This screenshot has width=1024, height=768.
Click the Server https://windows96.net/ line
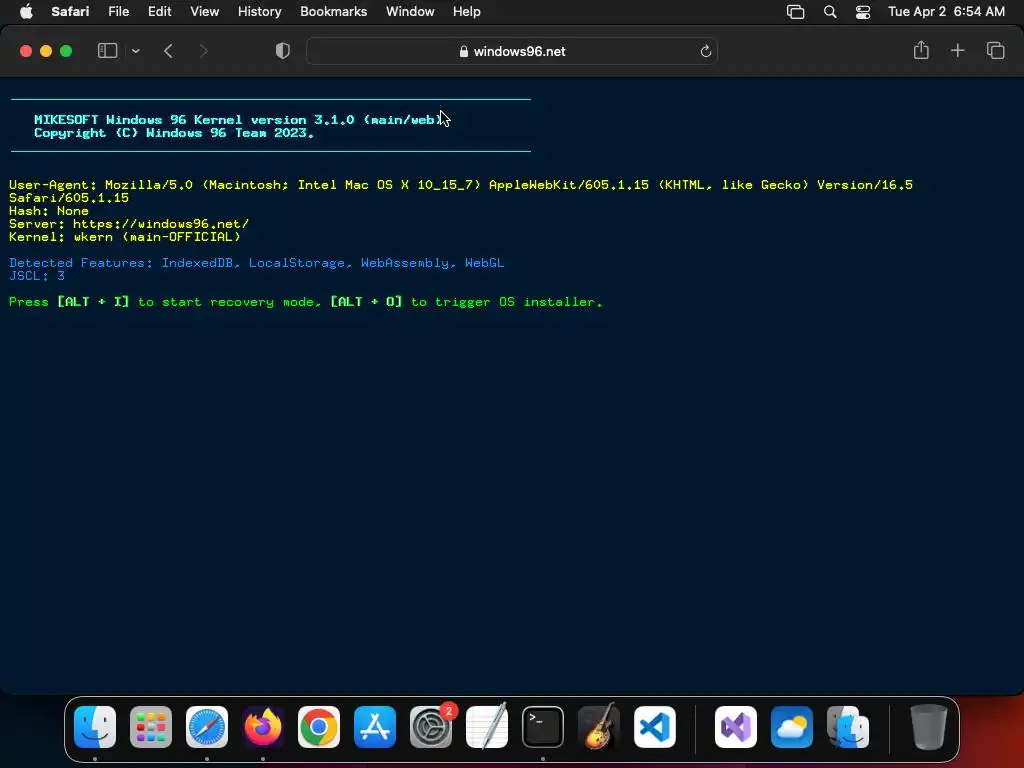click(x=129, y=224)
